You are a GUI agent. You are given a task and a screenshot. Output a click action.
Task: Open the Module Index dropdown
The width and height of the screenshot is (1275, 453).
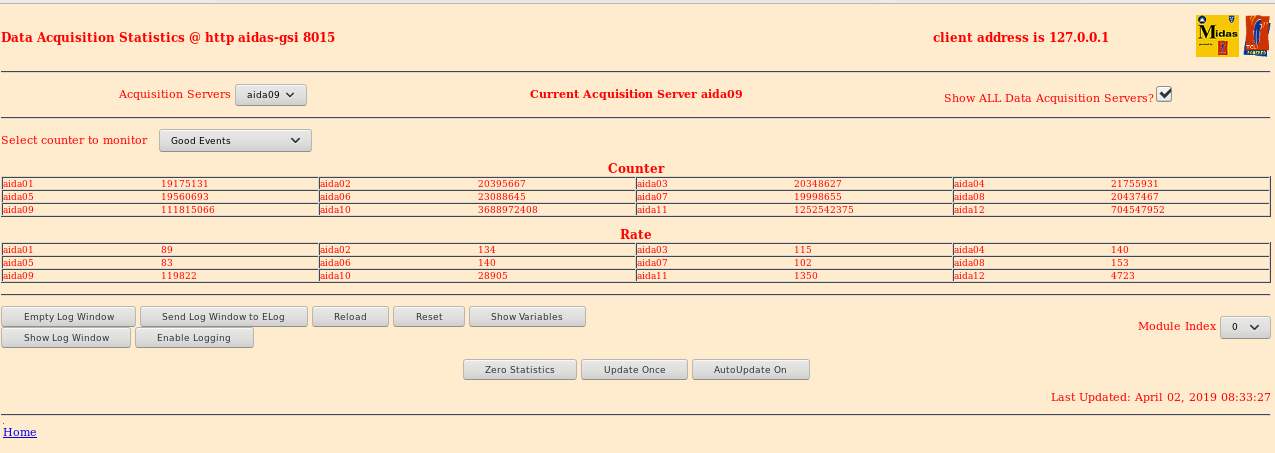click(1245, 327)
